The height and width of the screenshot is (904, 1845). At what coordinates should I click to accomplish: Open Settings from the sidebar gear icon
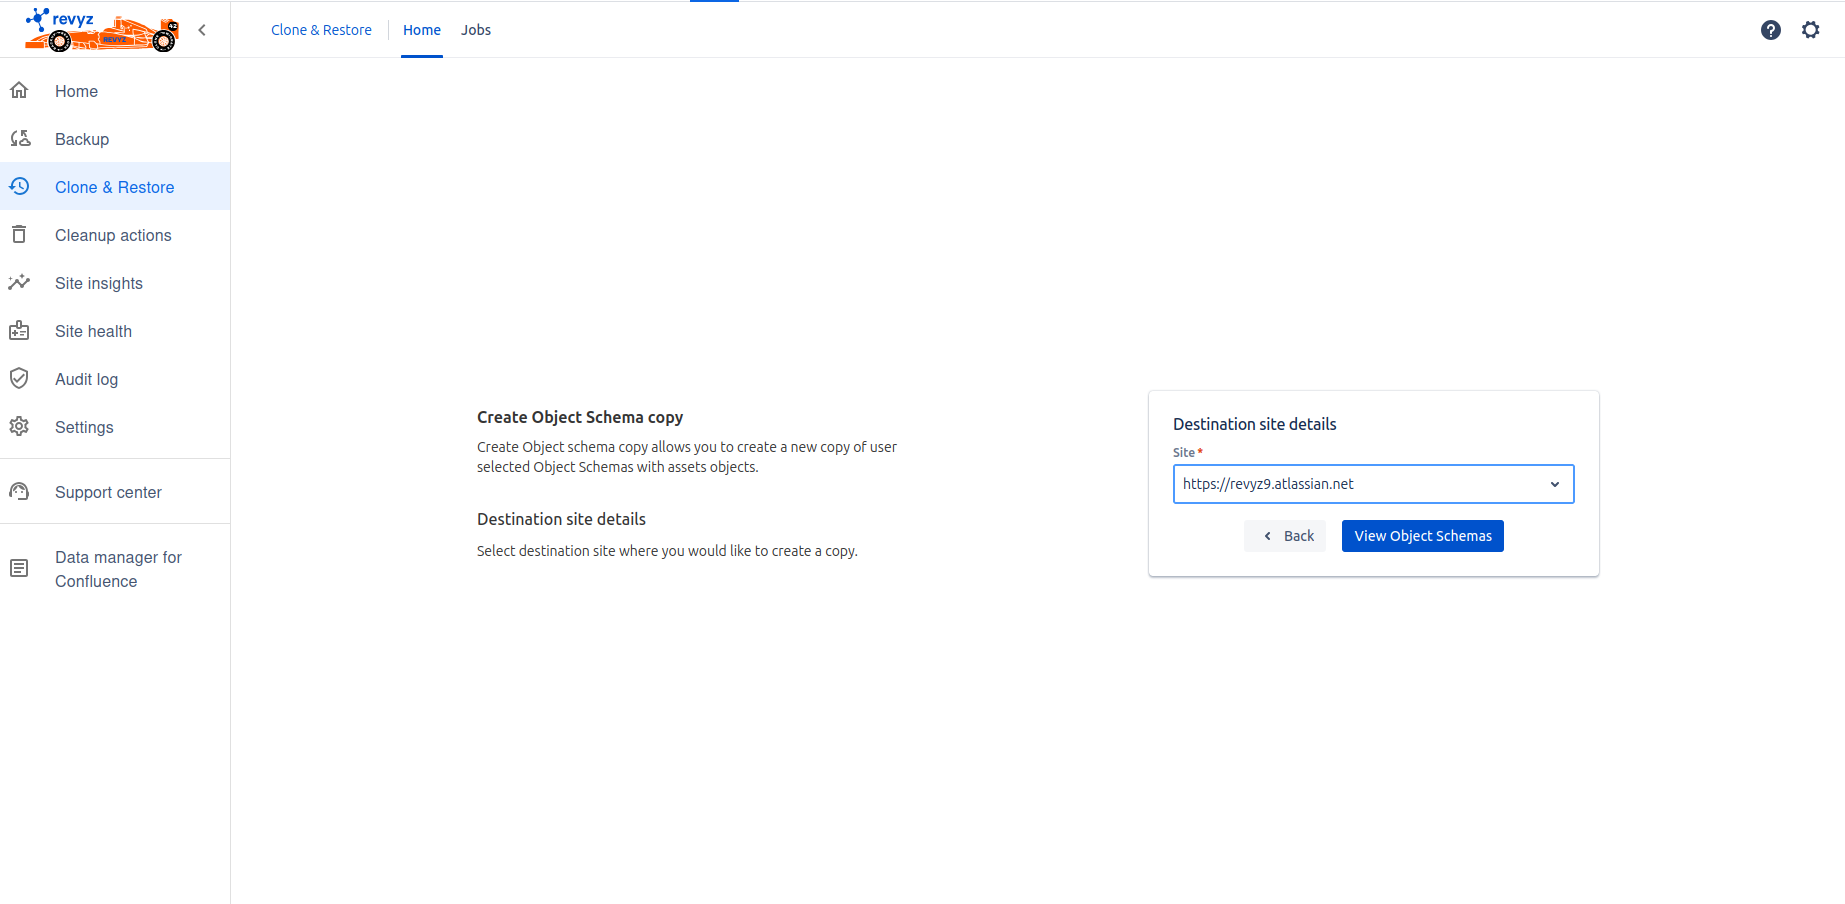pos(19,426)
